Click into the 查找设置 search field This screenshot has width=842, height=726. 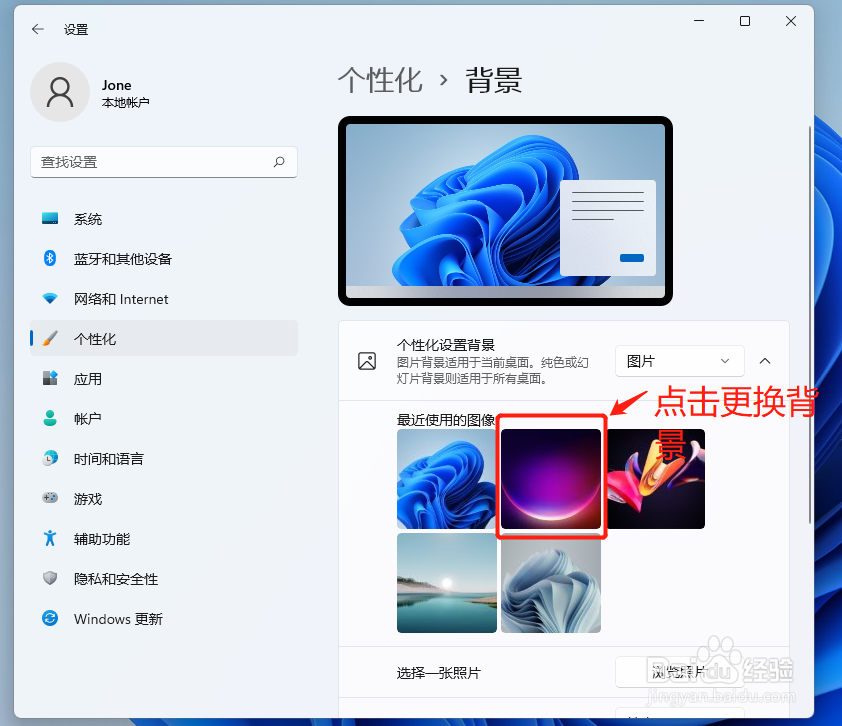click(x=164, y=162)
